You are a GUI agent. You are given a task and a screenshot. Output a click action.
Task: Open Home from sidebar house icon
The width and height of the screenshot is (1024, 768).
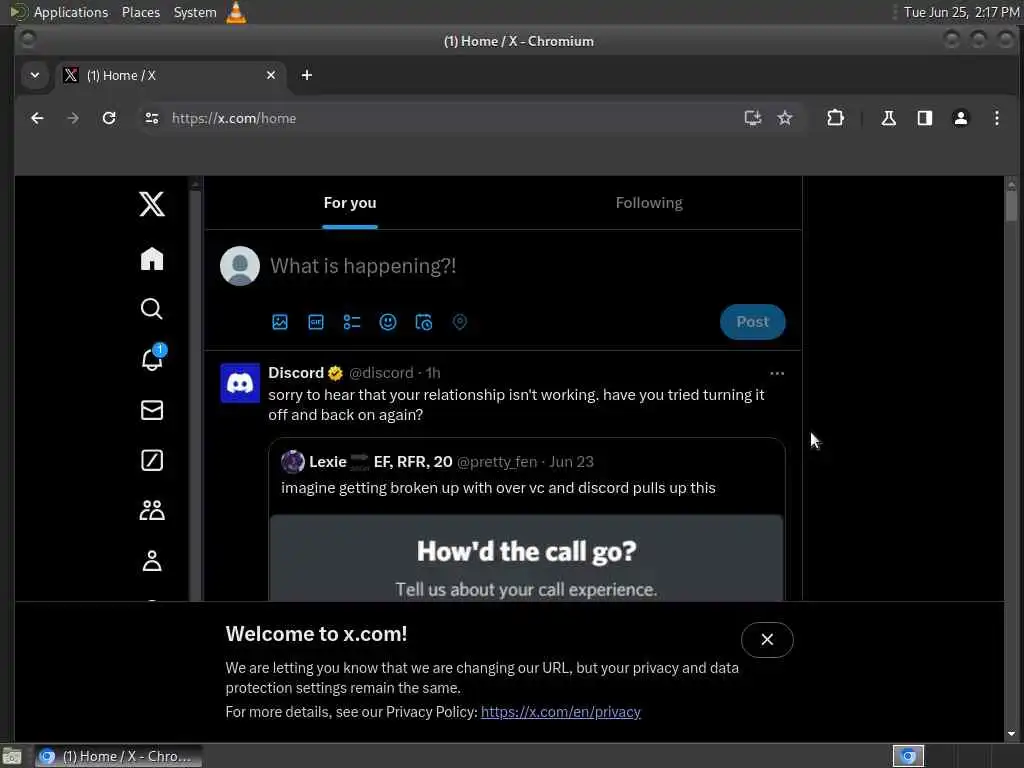tap(152, 259)
